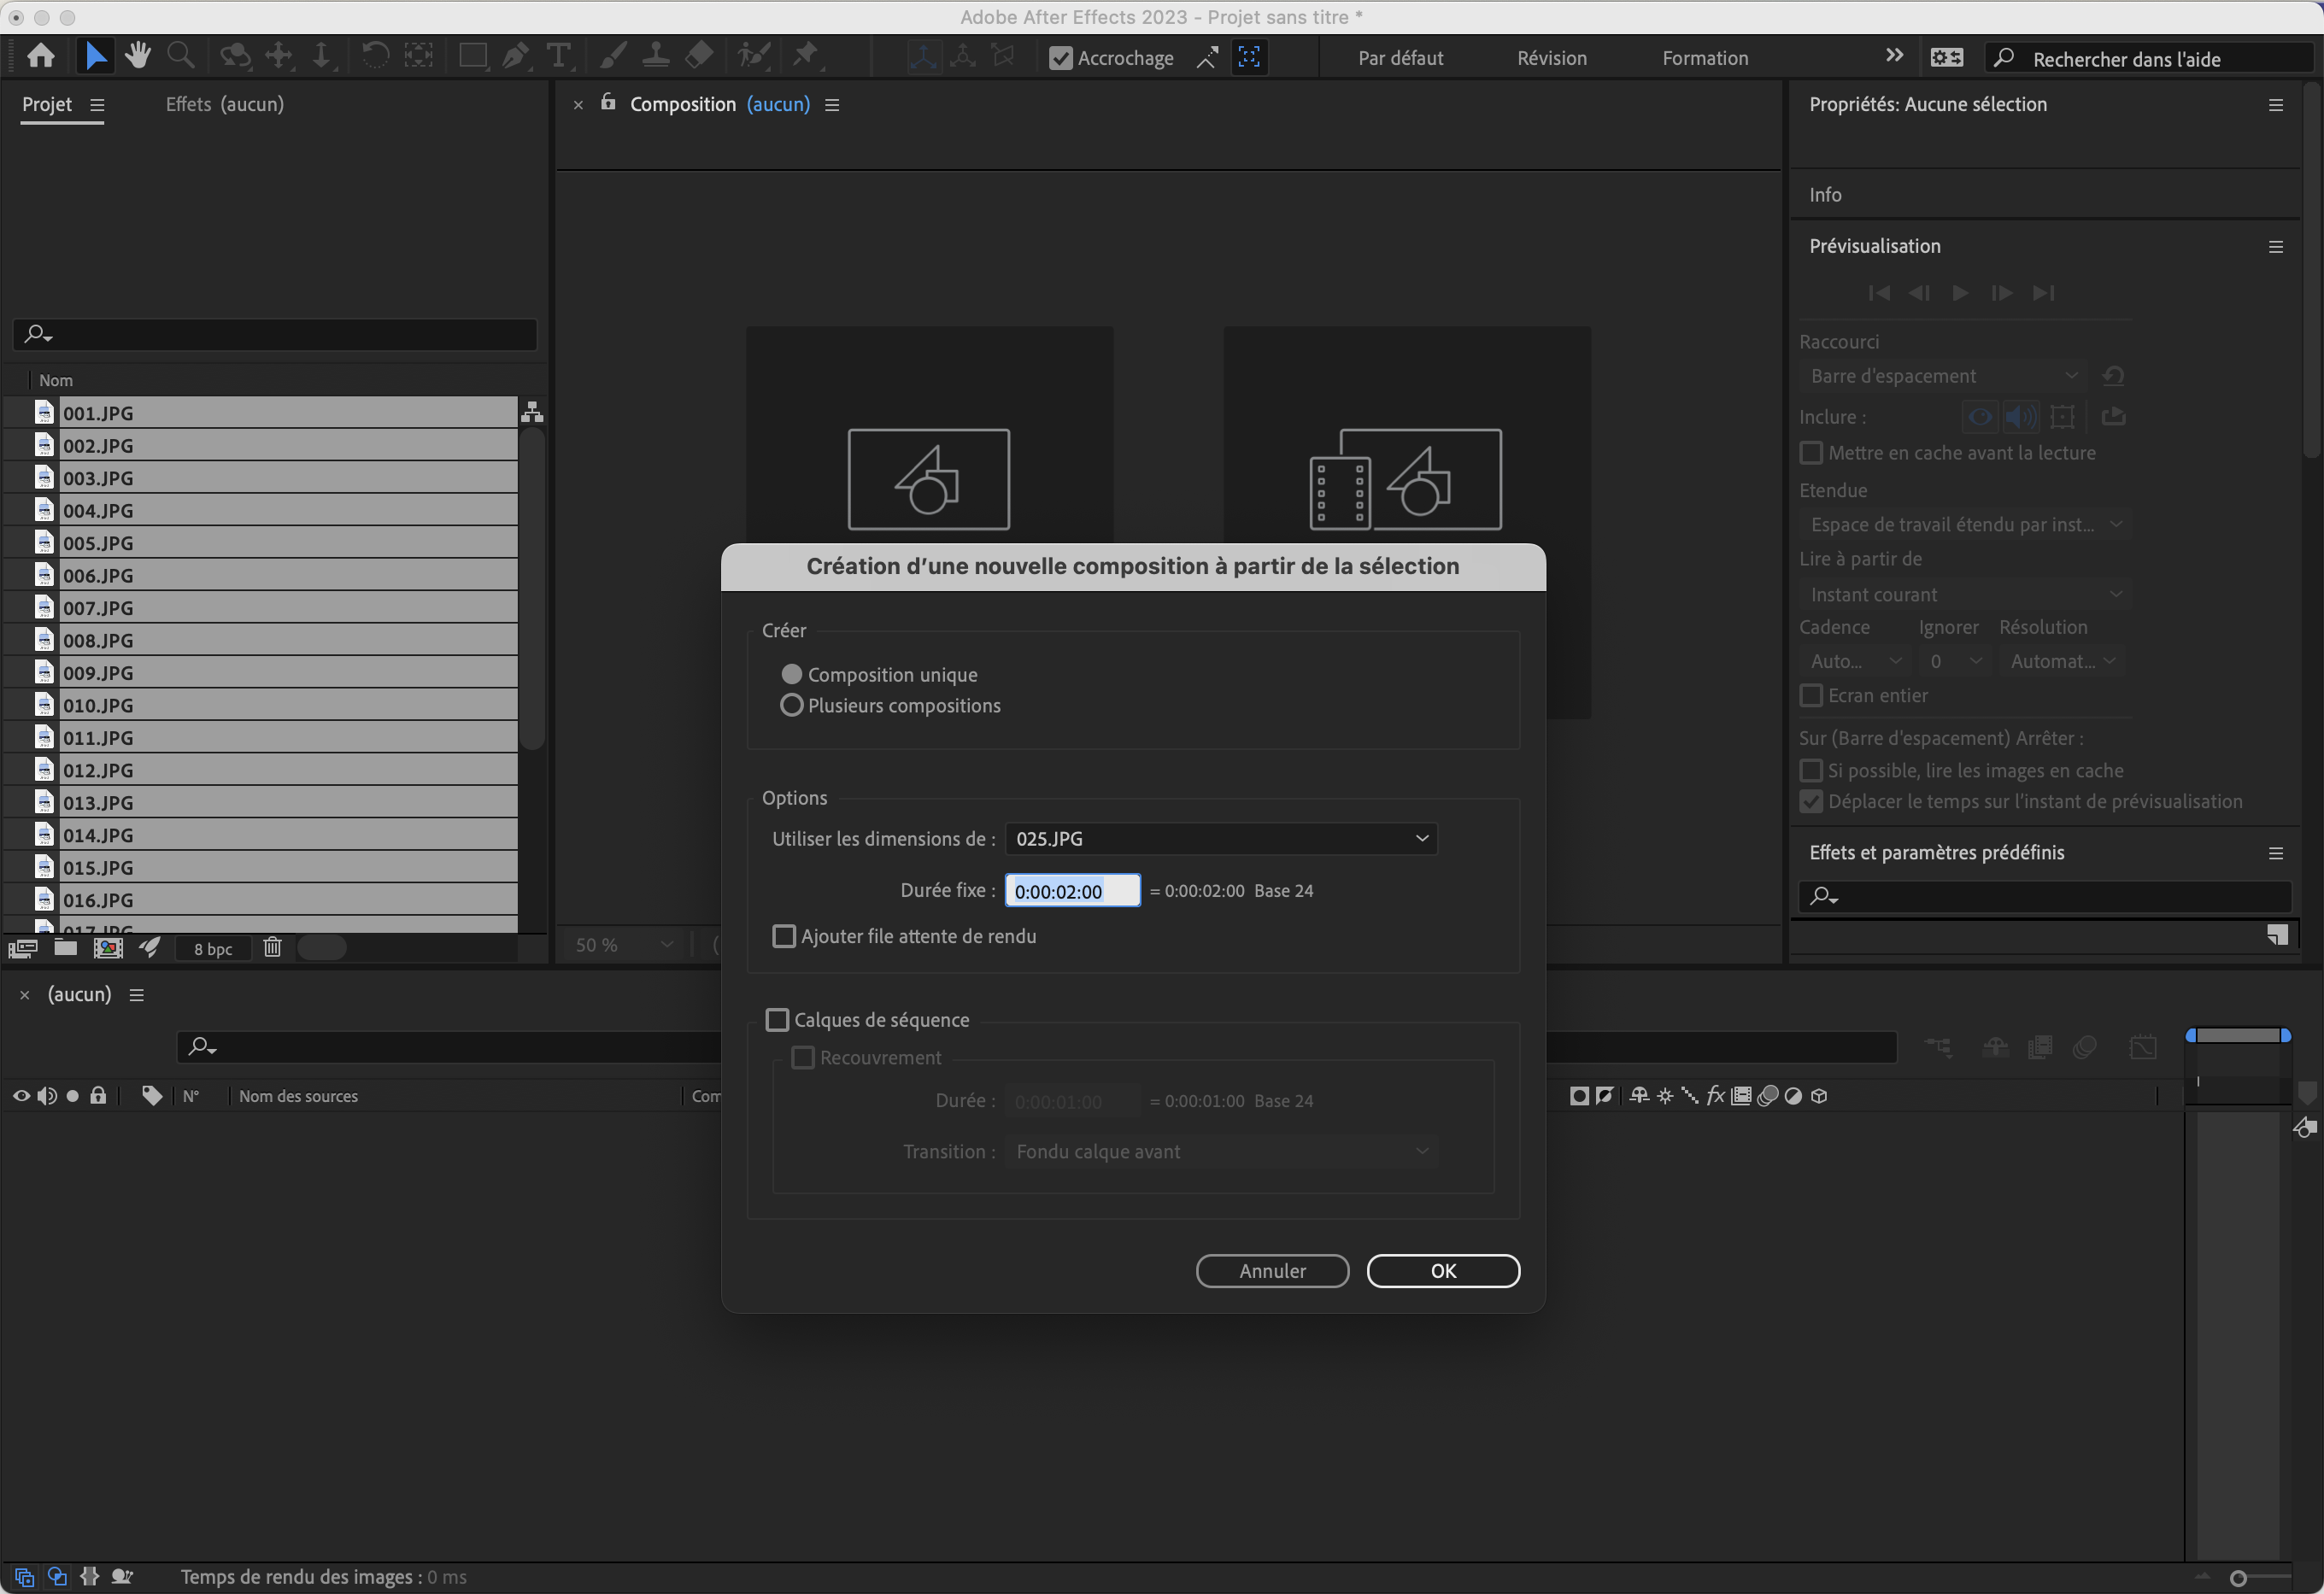
Task: Switch to the Effets tab
Action: click(188, 103)
